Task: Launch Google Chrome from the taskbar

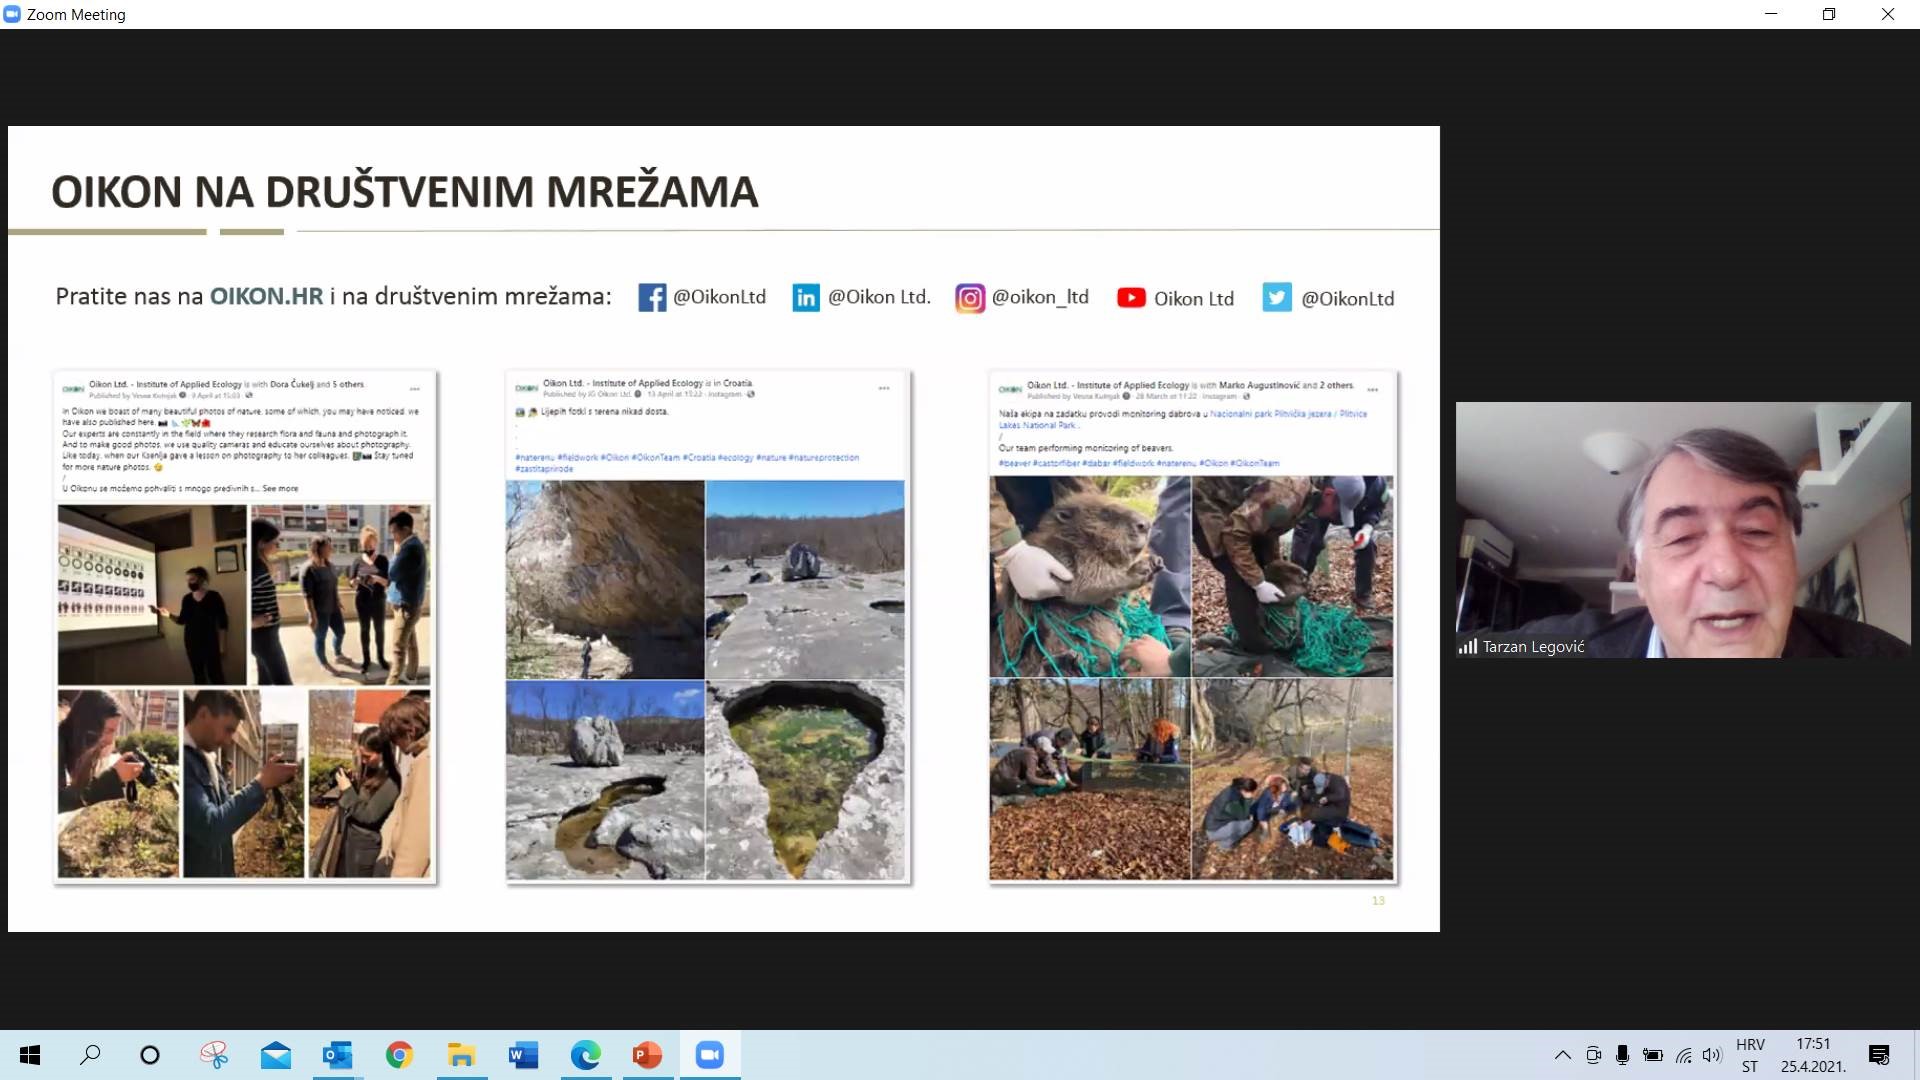Action: coord(399,1055)
